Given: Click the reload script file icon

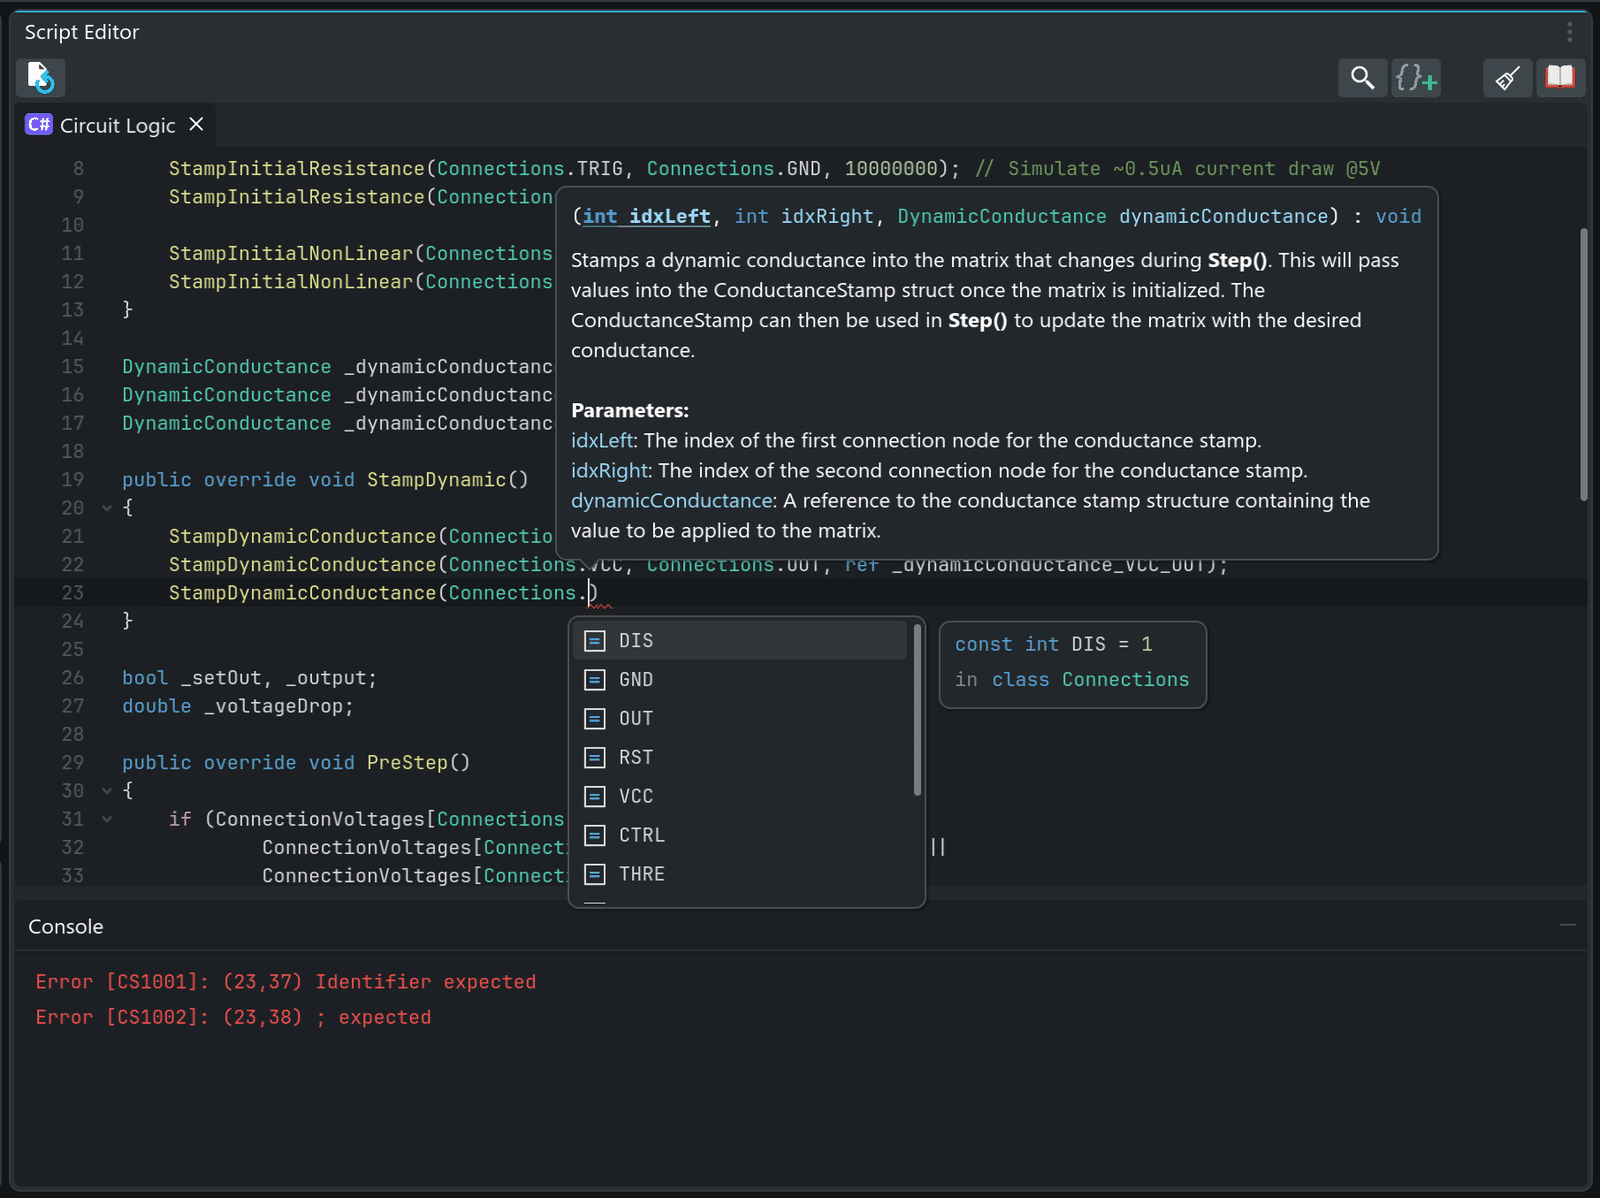Looking at the screenshot, I should [x=40, y=77].
